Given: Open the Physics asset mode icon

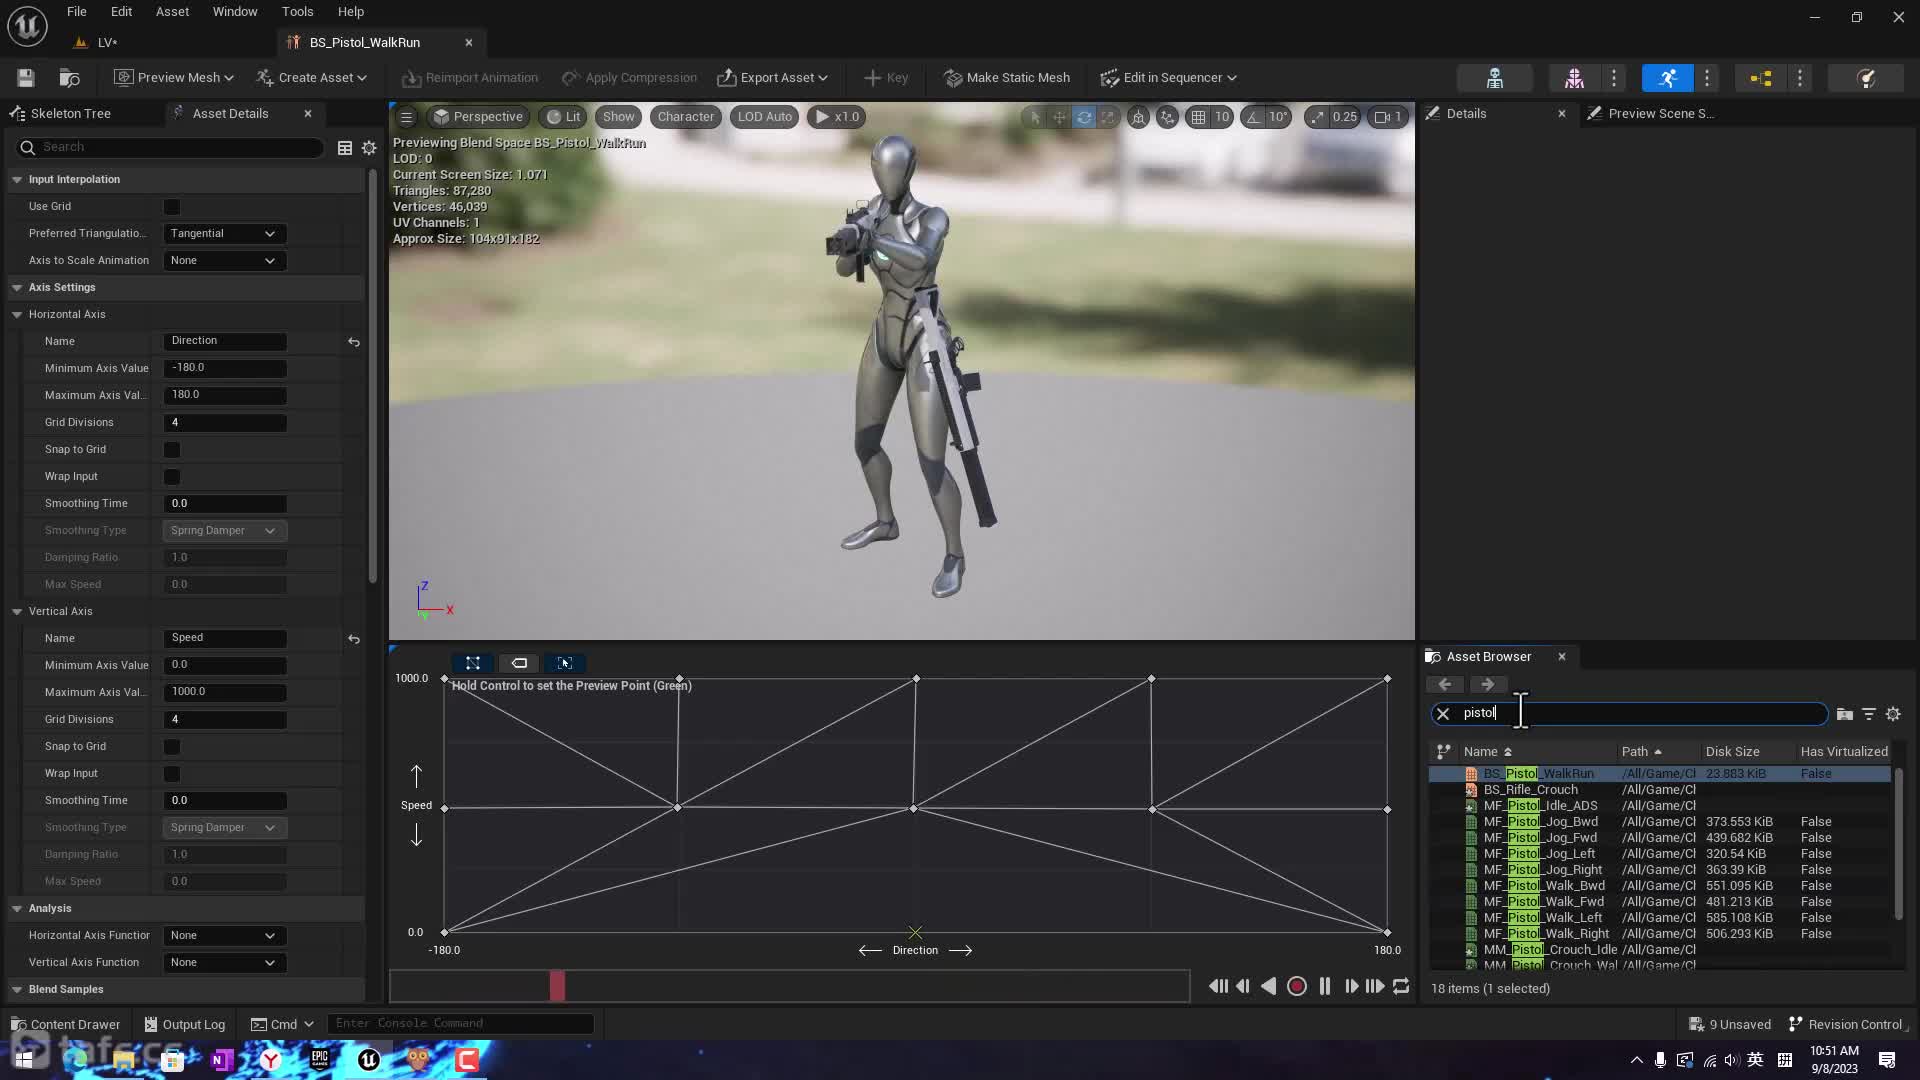Looking at the screenshot, I should [x=1866, y=78].
